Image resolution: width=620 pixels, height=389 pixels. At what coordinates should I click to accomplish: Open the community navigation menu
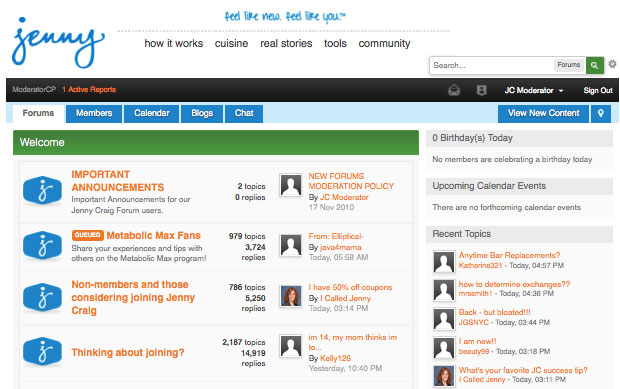point(384,43)
